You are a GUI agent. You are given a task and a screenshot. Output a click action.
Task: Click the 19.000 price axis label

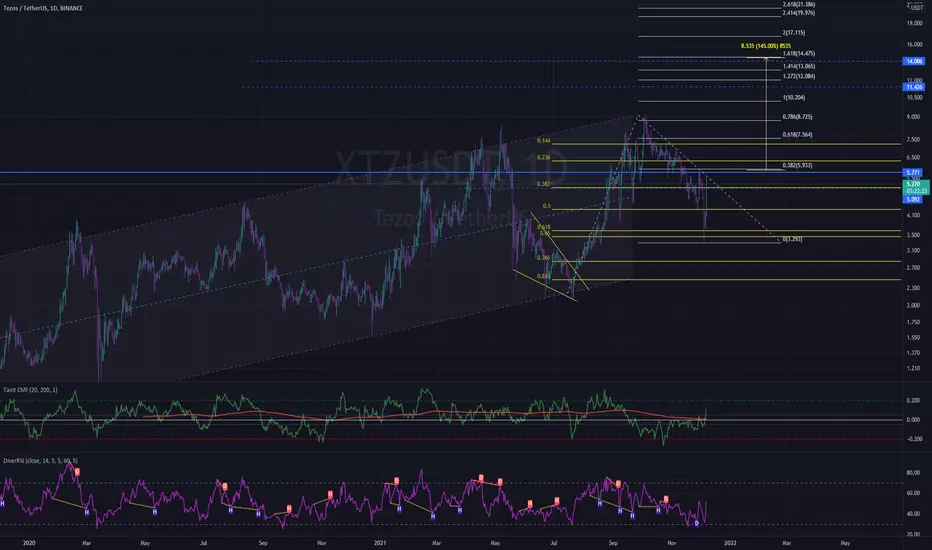click(x=914, y=23)
